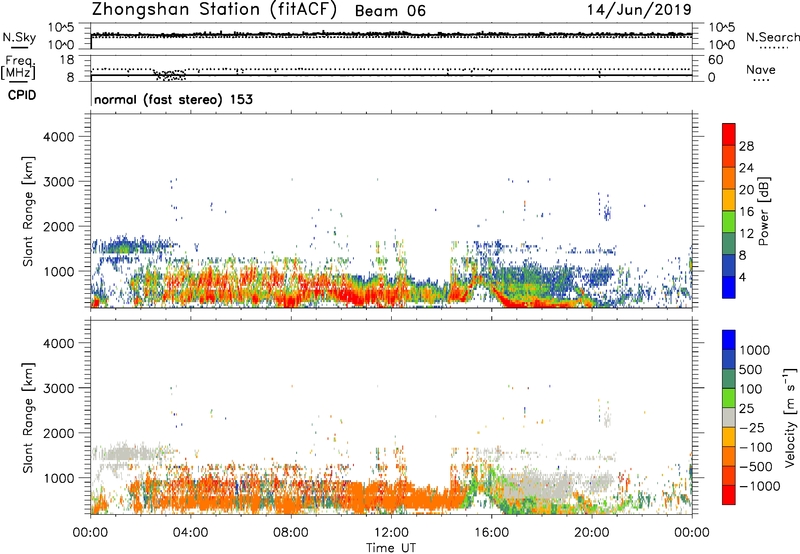
Task: Click the '12' label on power colorbar
Action: coord(746,234)
